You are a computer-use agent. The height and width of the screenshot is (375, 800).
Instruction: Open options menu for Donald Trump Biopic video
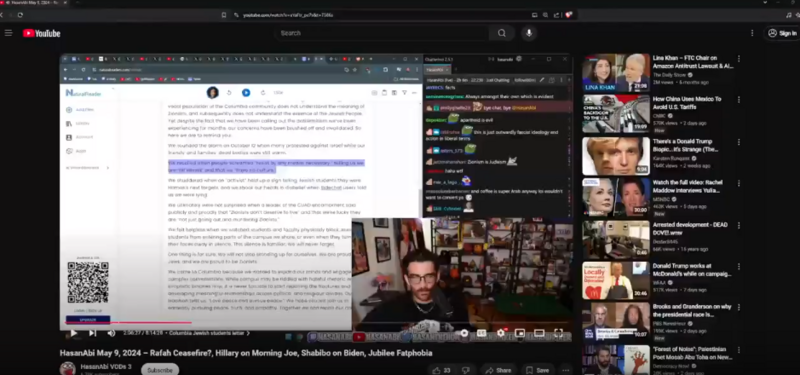[x=738, y=142]
